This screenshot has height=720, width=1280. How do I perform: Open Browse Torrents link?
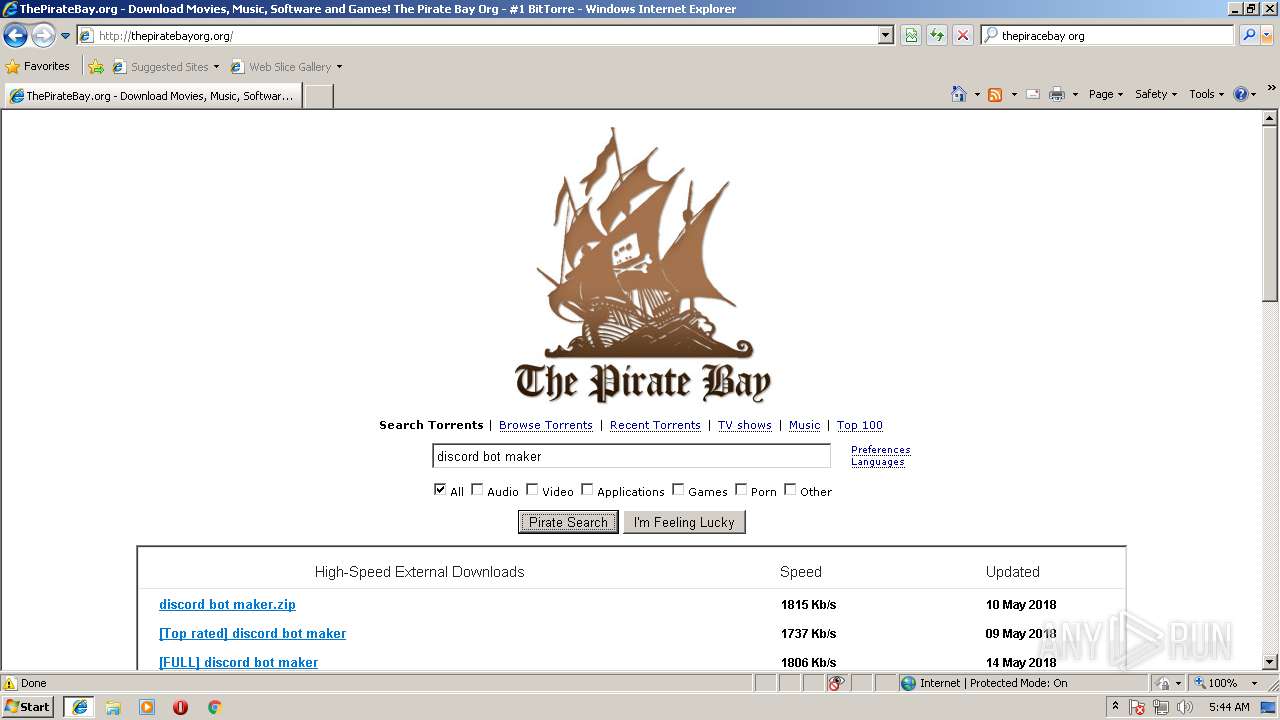(x=546, y=425)
